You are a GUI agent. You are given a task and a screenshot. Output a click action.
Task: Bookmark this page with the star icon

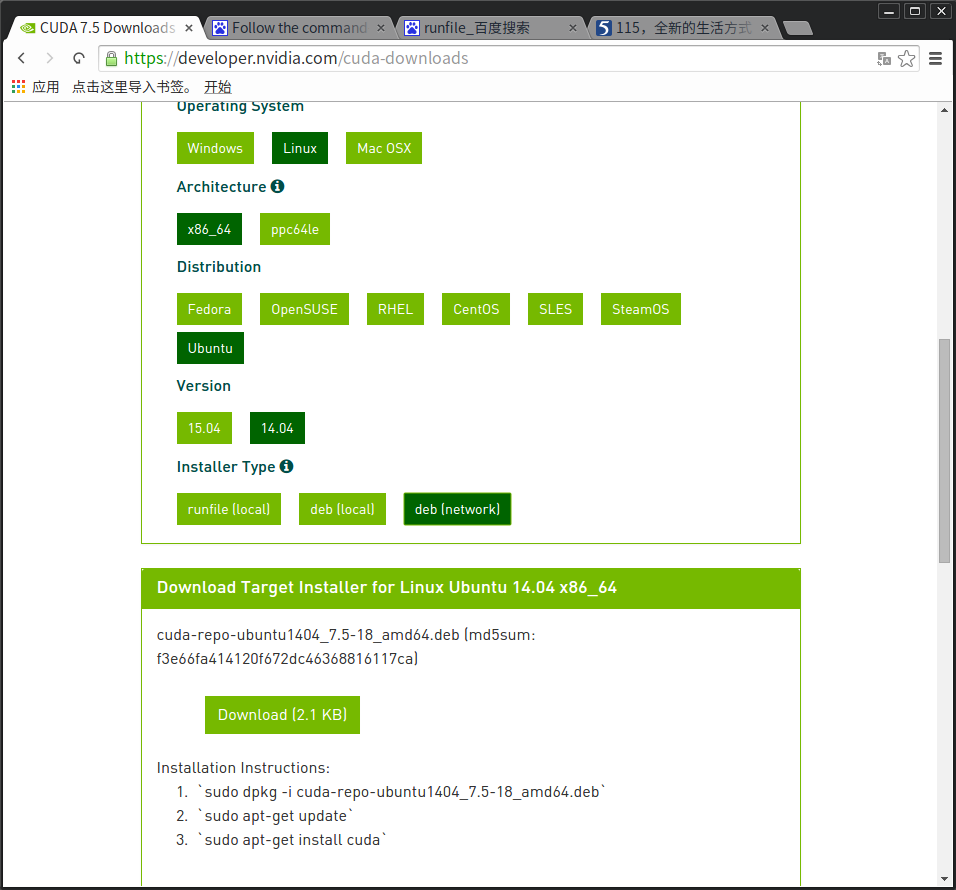[906, 59]
